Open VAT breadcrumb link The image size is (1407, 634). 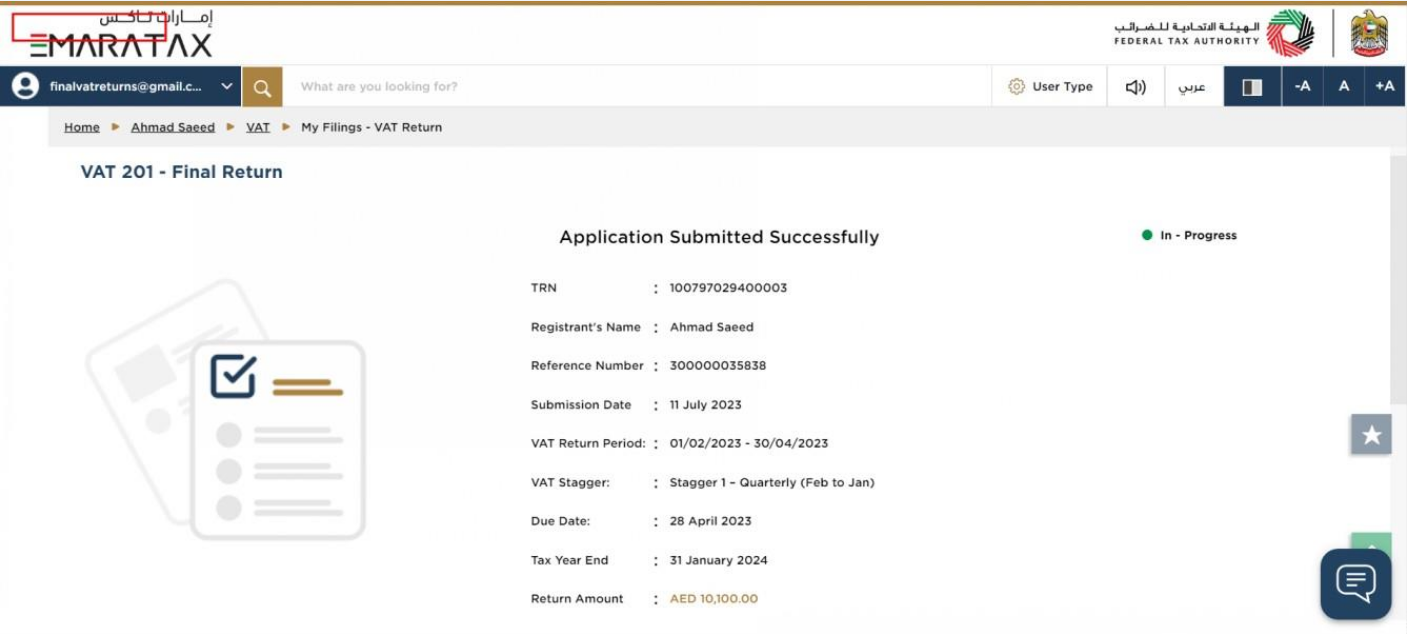[x=258, y=127]
